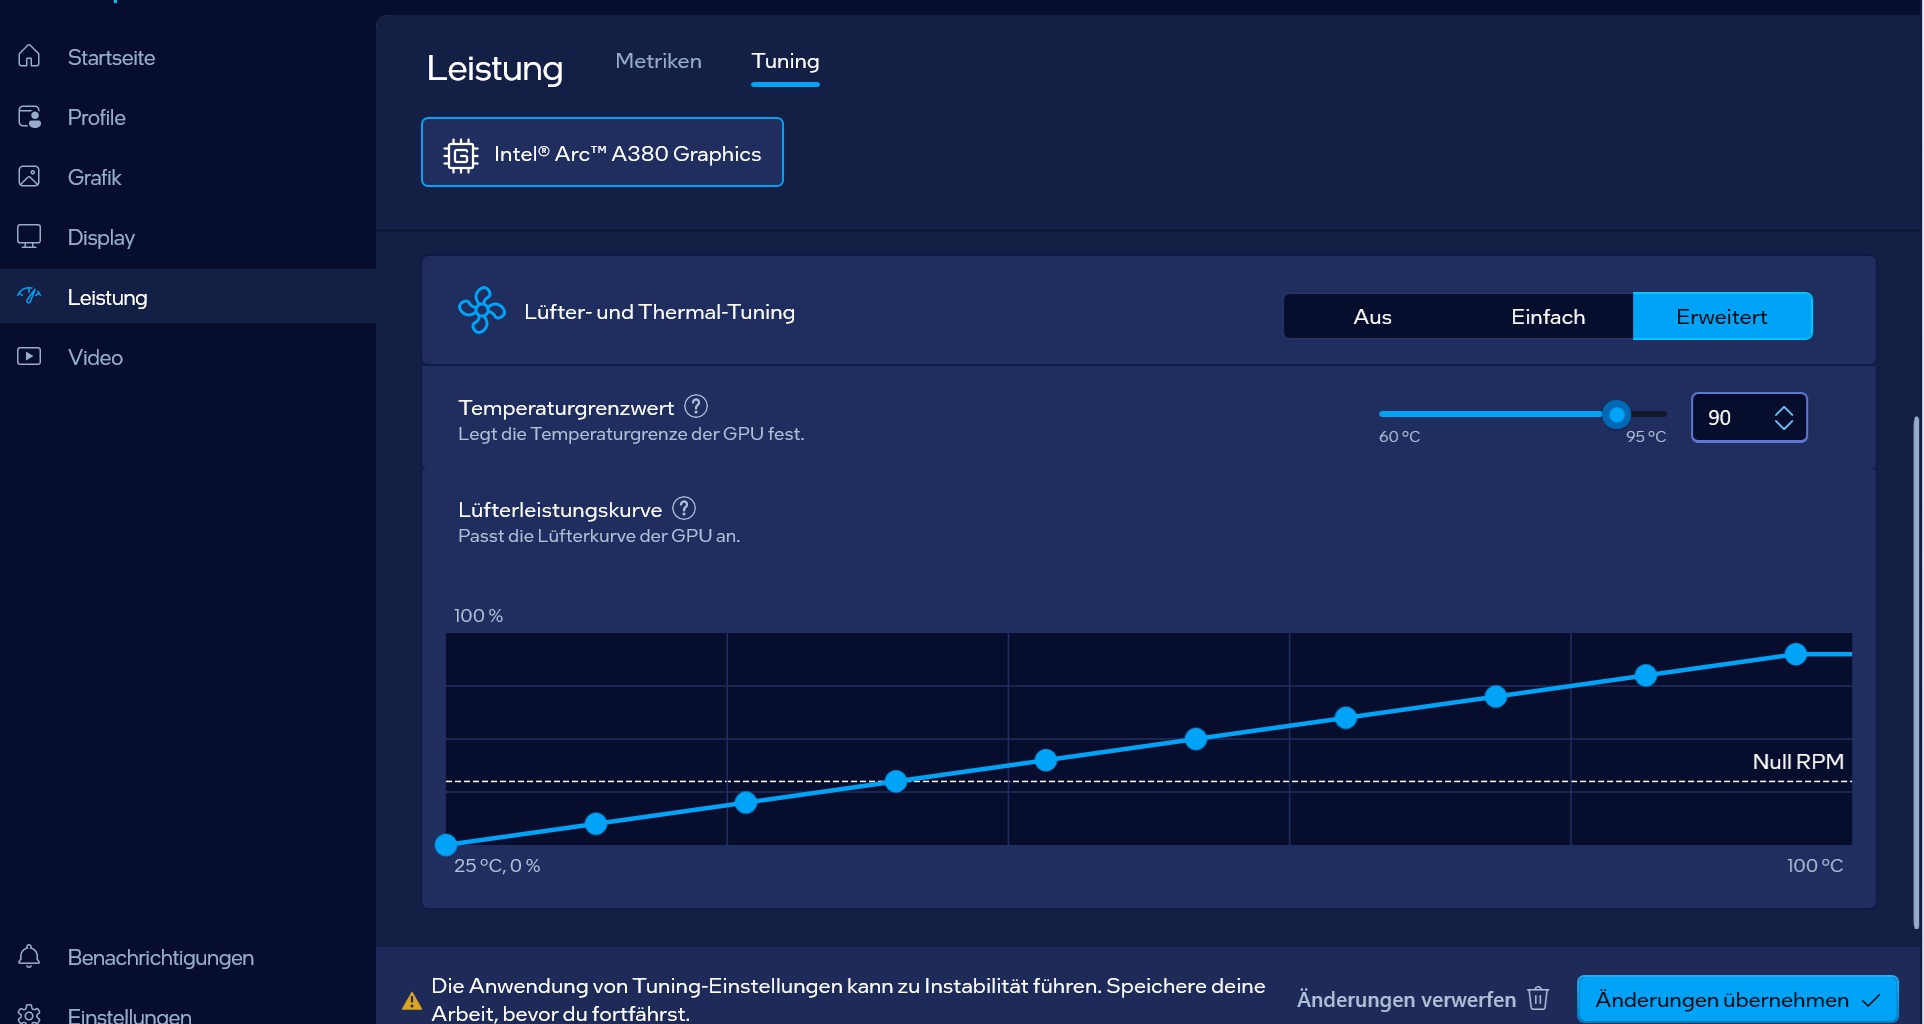Open help for Lüfterleistungskurve
Viewport: 1924px width, 1024px height.
684,508
